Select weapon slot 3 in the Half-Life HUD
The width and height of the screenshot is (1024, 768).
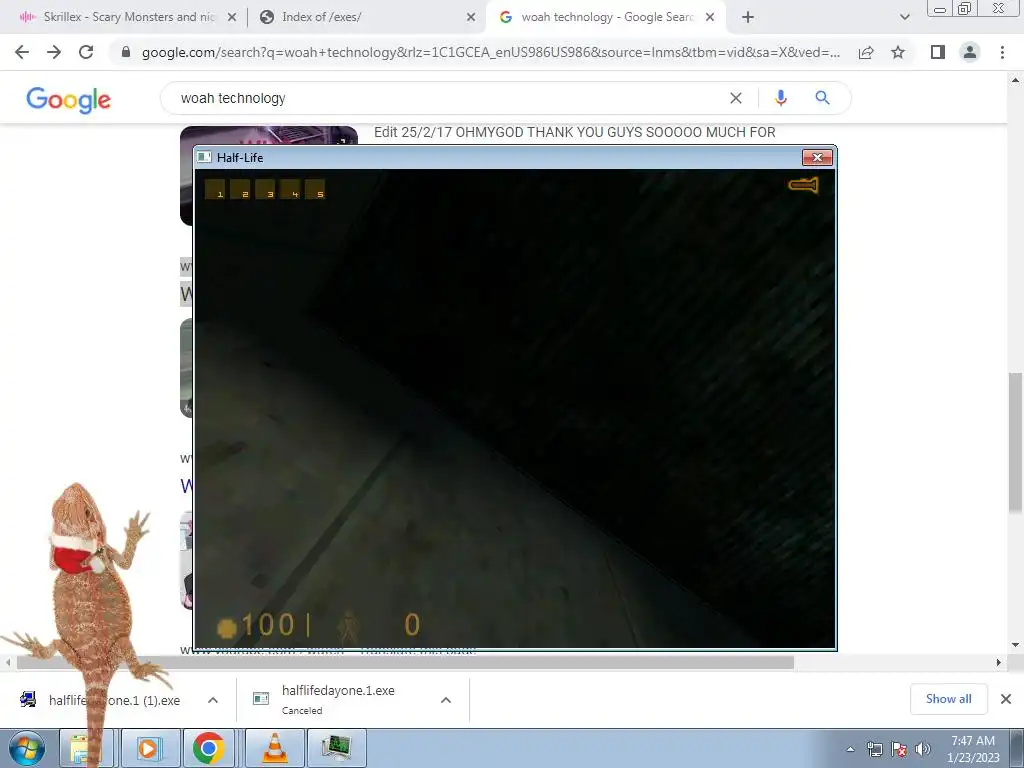point(265,189)
